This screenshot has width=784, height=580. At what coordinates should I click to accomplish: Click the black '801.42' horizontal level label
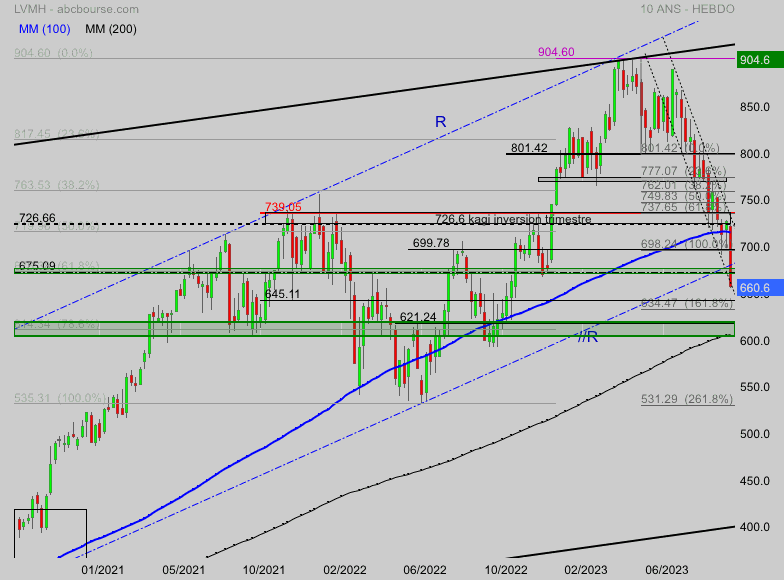click(x=529, y=148)
